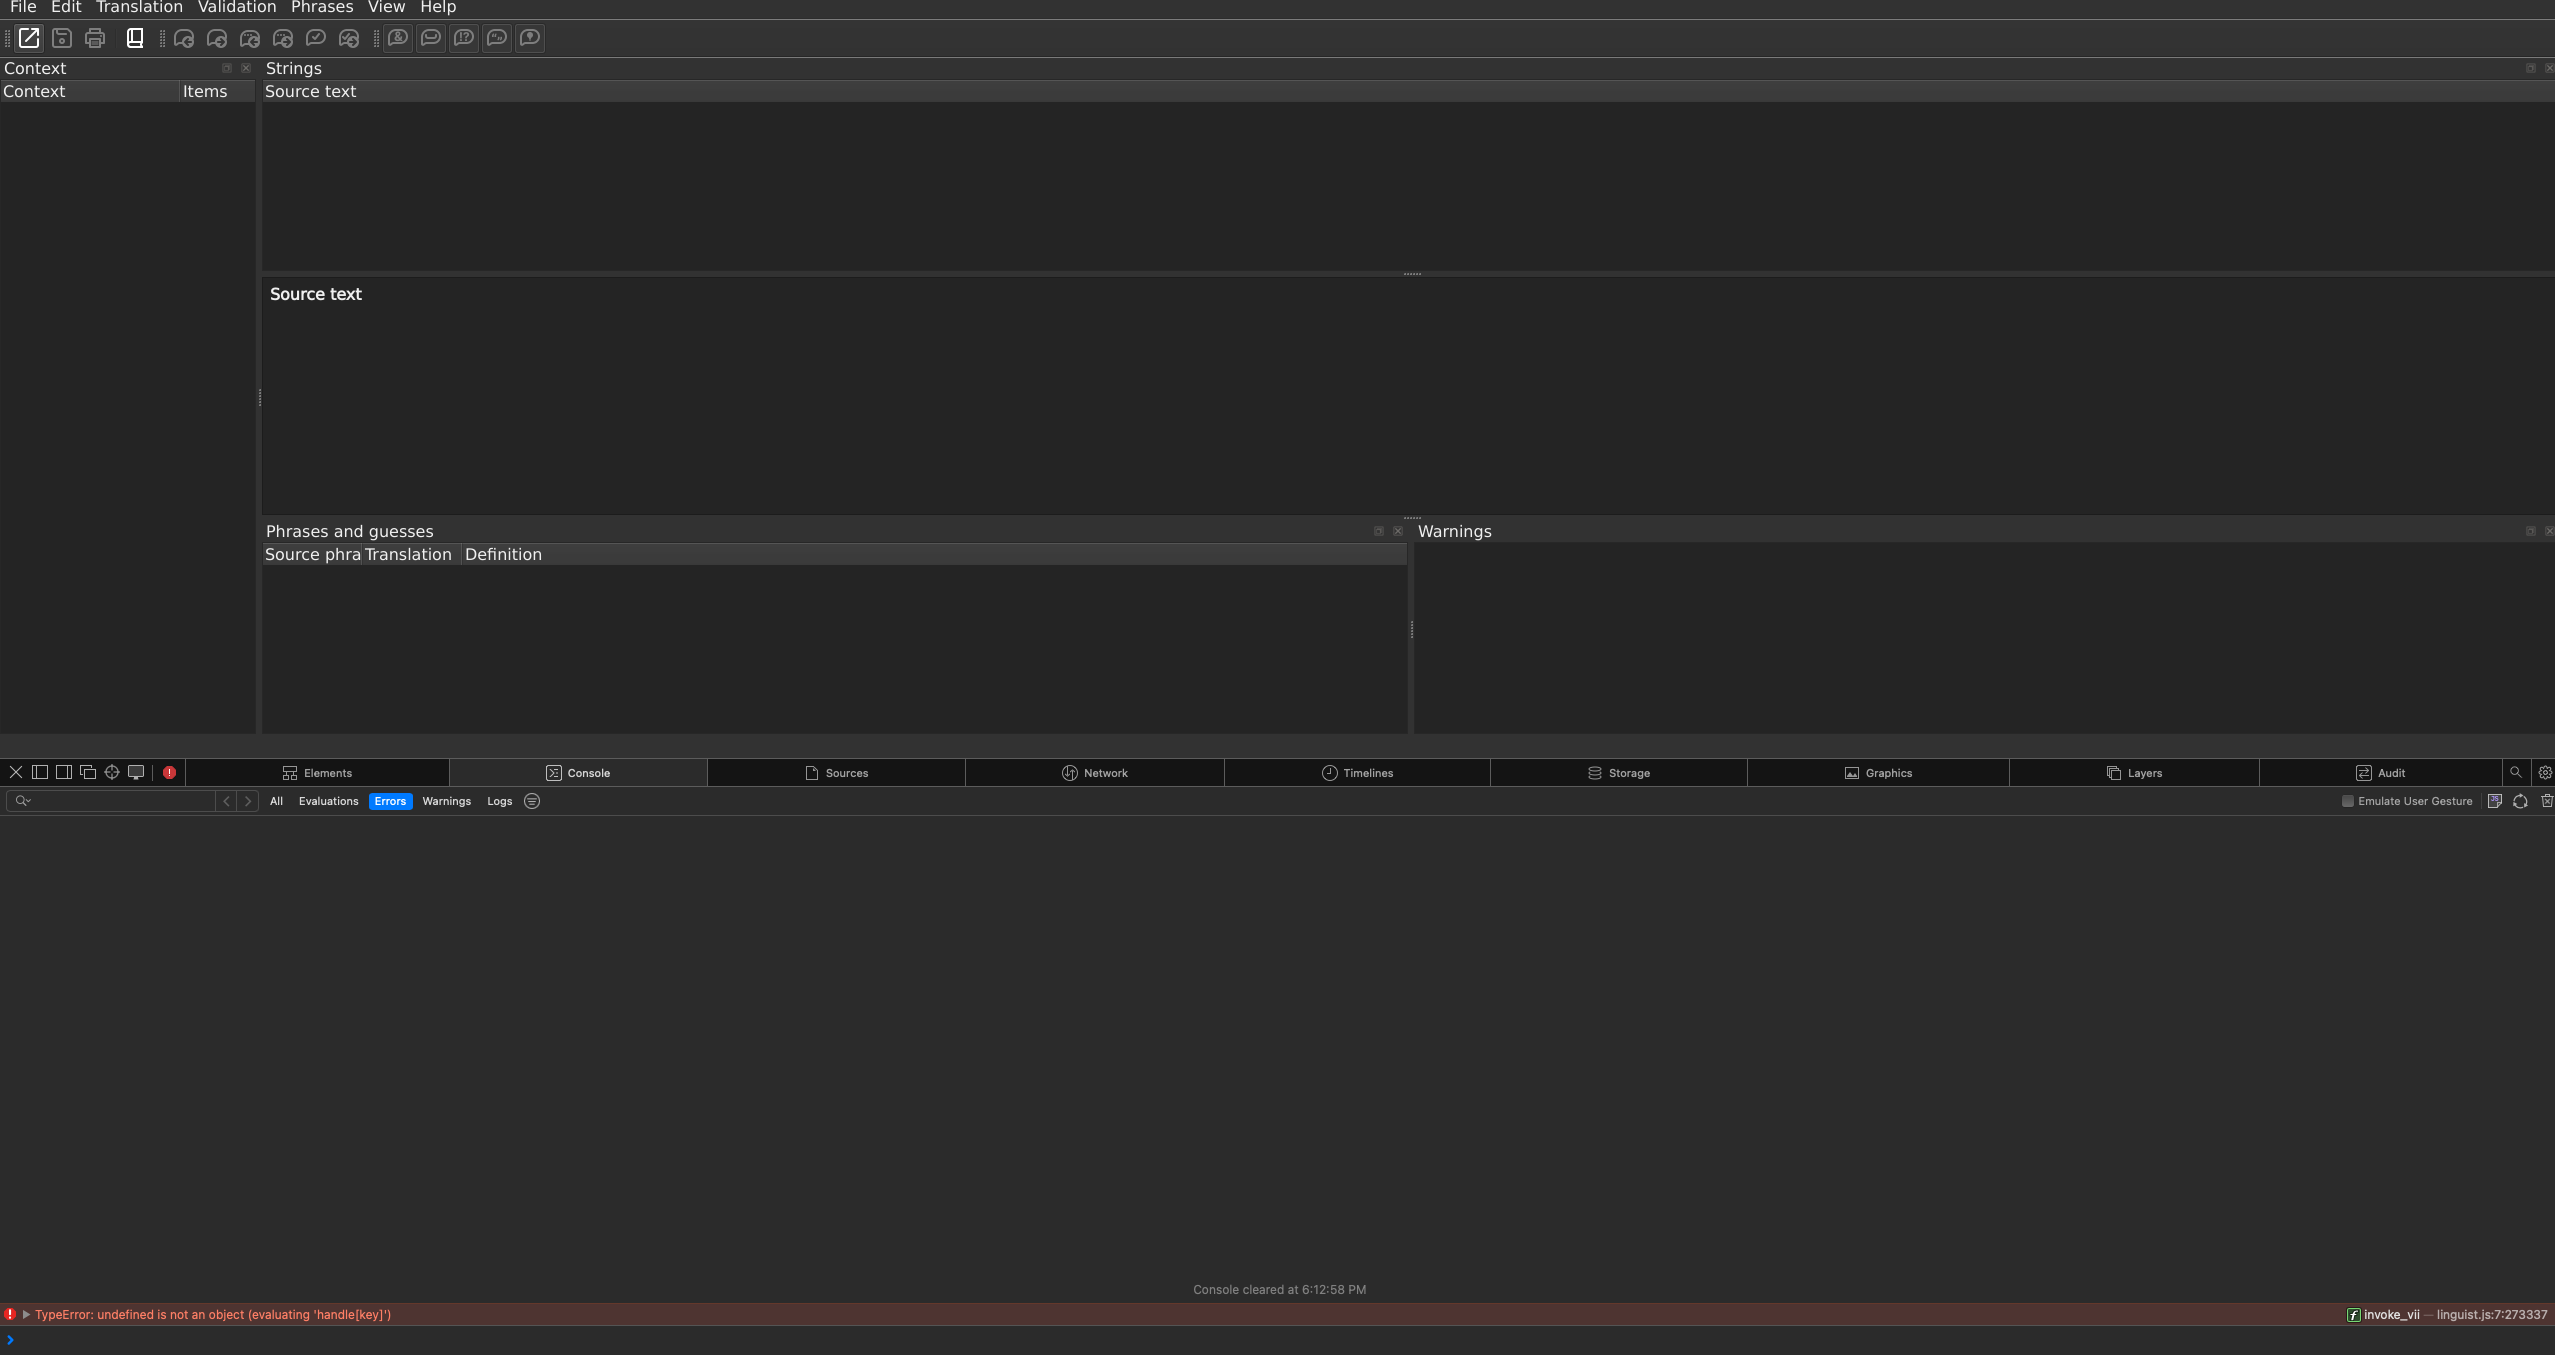The width and height of the screenshot is (2555, 1355).
Task: Float the Phrases and guesses panel
Action: coord(1379,531)
